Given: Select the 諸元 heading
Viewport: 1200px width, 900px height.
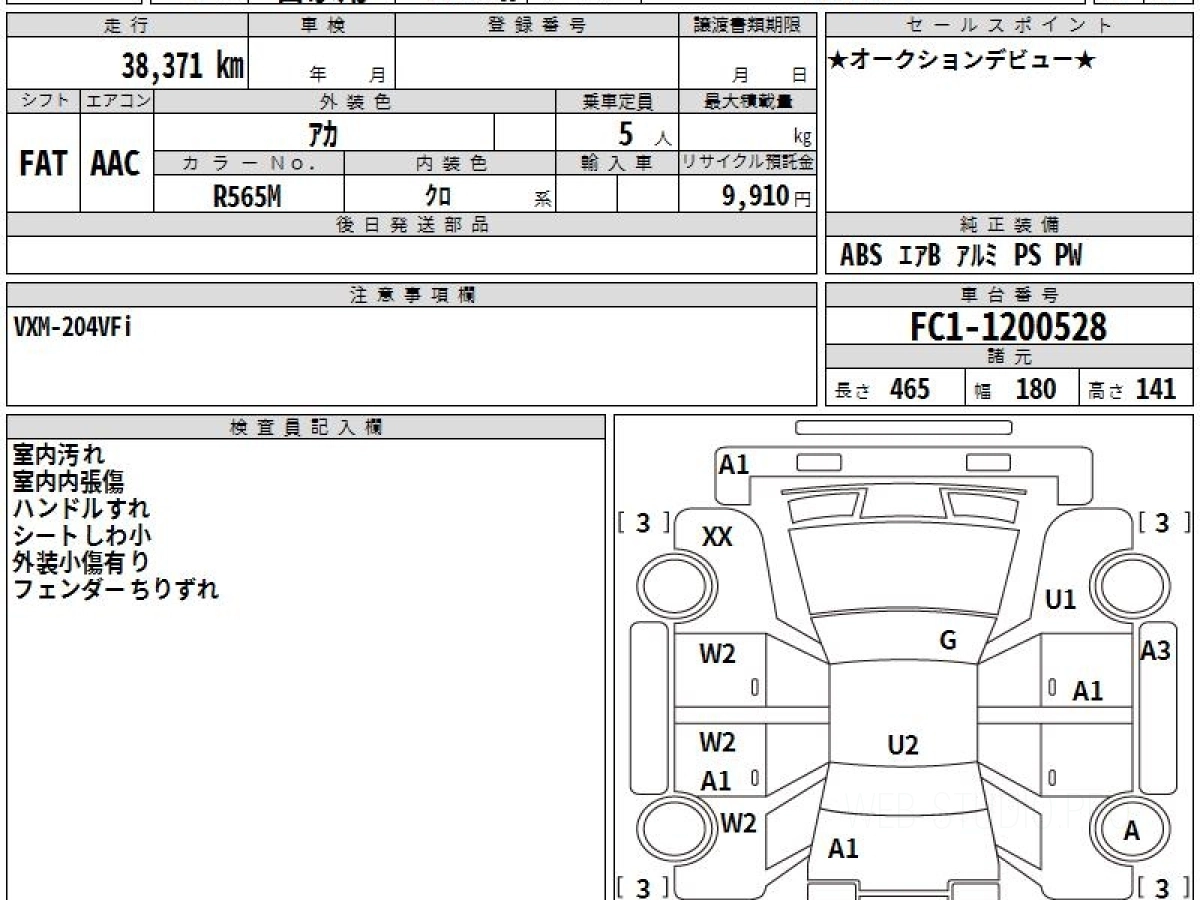Looking at the screenshot, I should (1010, 357).
